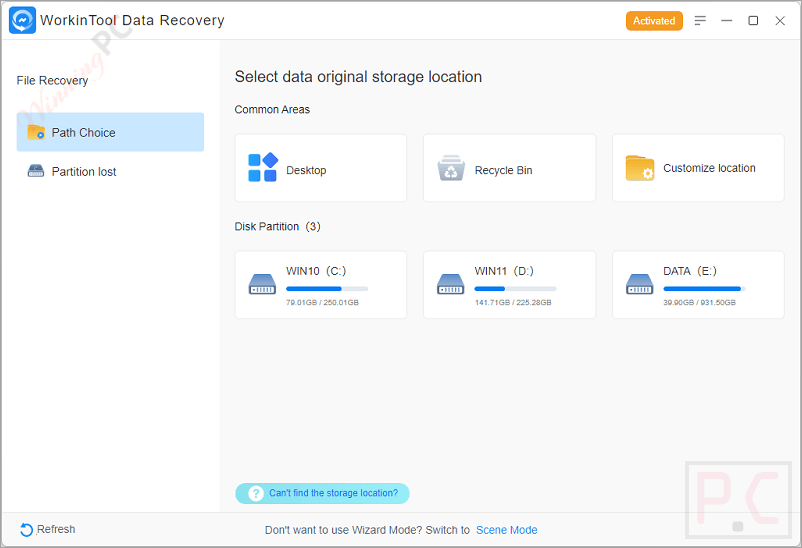Image resolution: width=802 pixels, height=548 pixels.
Task: Click the DATA (E:) usage bar
Action: coord(704,289)
